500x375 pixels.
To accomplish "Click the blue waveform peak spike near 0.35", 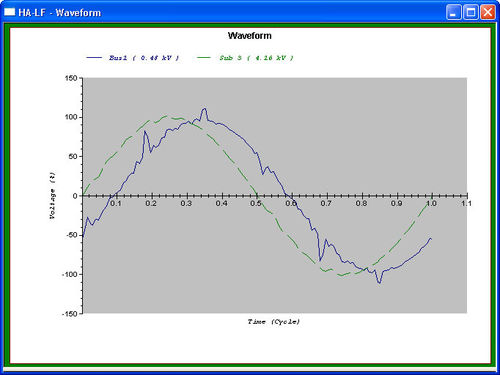I will click(x=204, y=109).
